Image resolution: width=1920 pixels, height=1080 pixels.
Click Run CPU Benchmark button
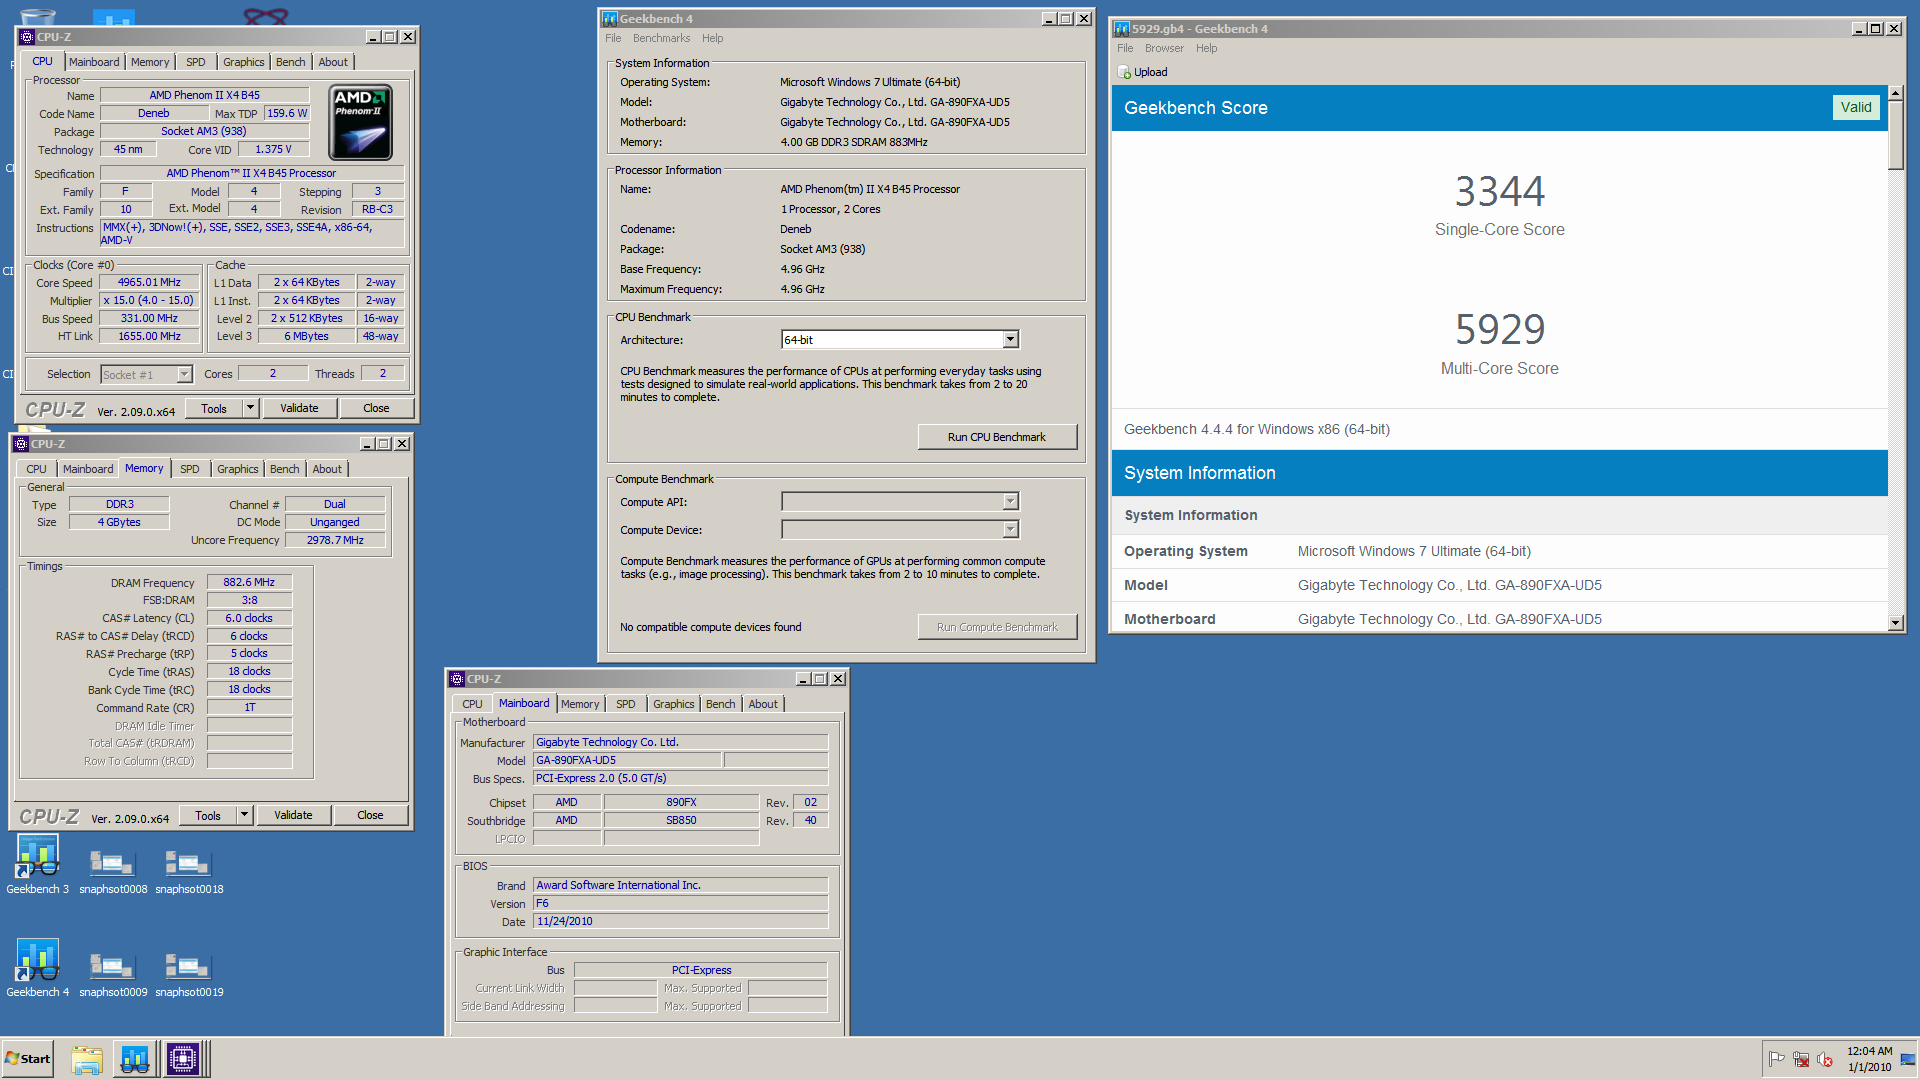(x=997, y=437)
